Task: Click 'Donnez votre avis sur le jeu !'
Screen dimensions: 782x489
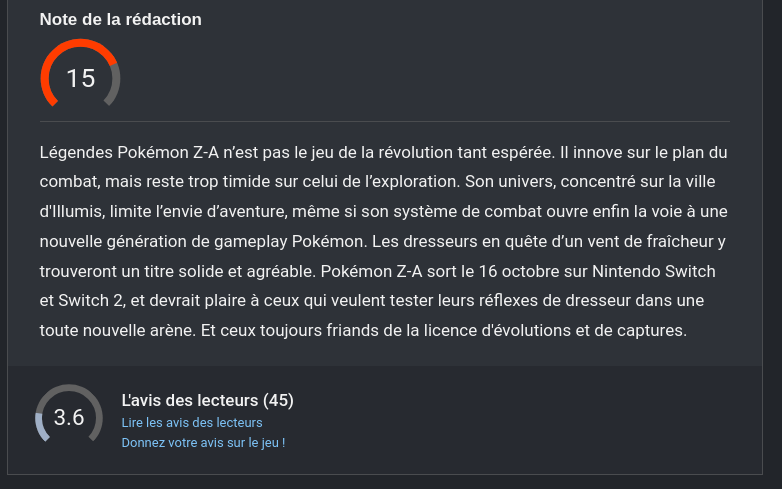Action: click(203, 442)
